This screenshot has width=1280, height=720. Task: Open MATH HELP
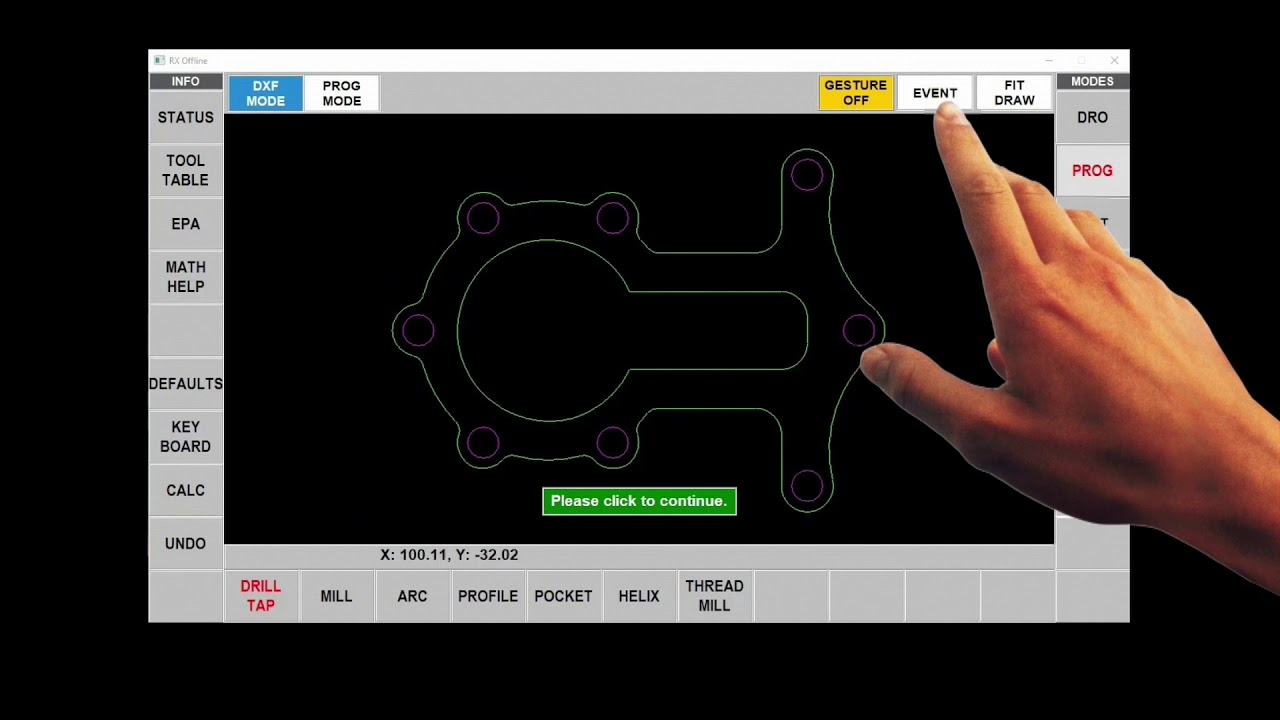[186, 277]
